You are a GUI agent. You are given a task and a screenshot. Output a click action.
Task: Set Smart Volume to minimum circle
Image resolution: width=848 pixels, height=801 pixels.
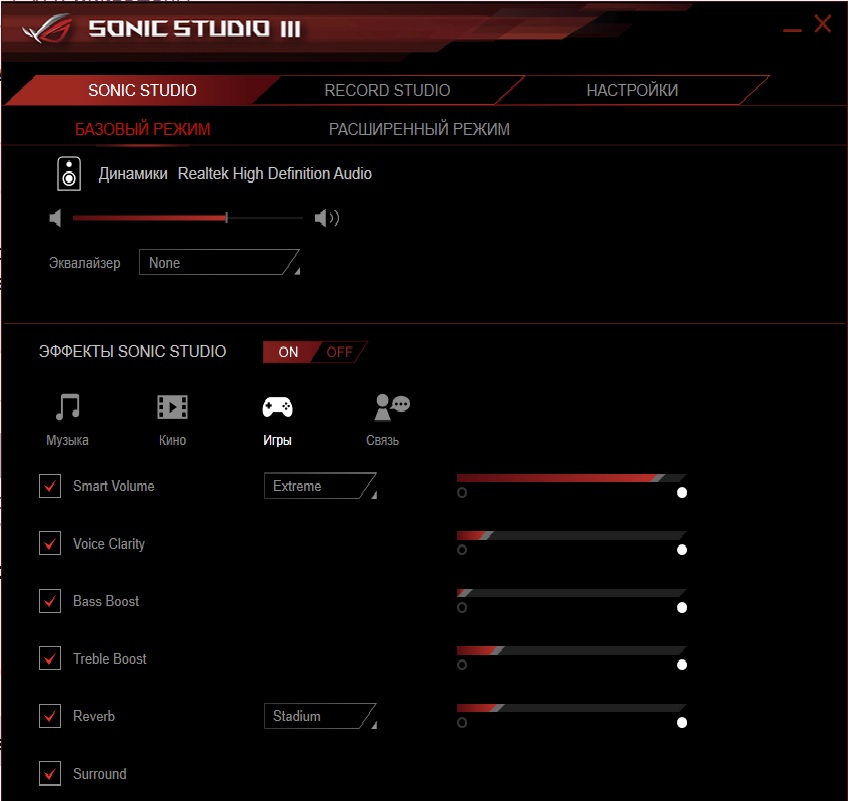(462, 493)
